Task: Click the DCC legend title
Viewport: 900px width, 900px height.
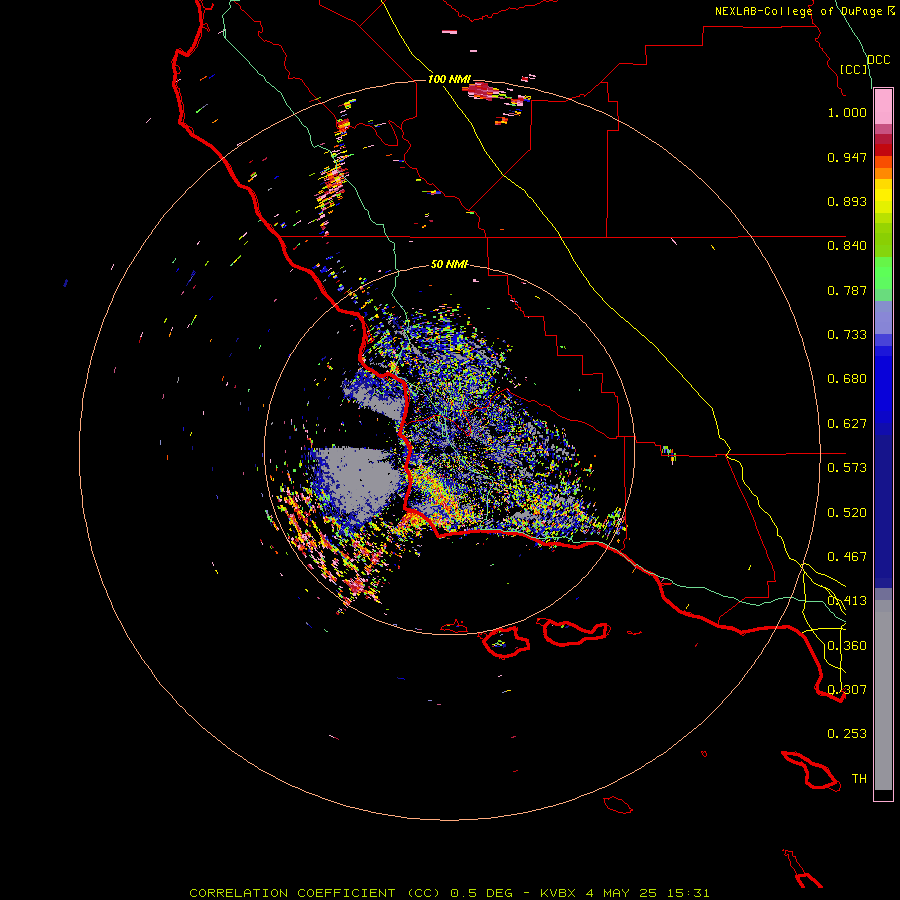Action: pos(878,60)
